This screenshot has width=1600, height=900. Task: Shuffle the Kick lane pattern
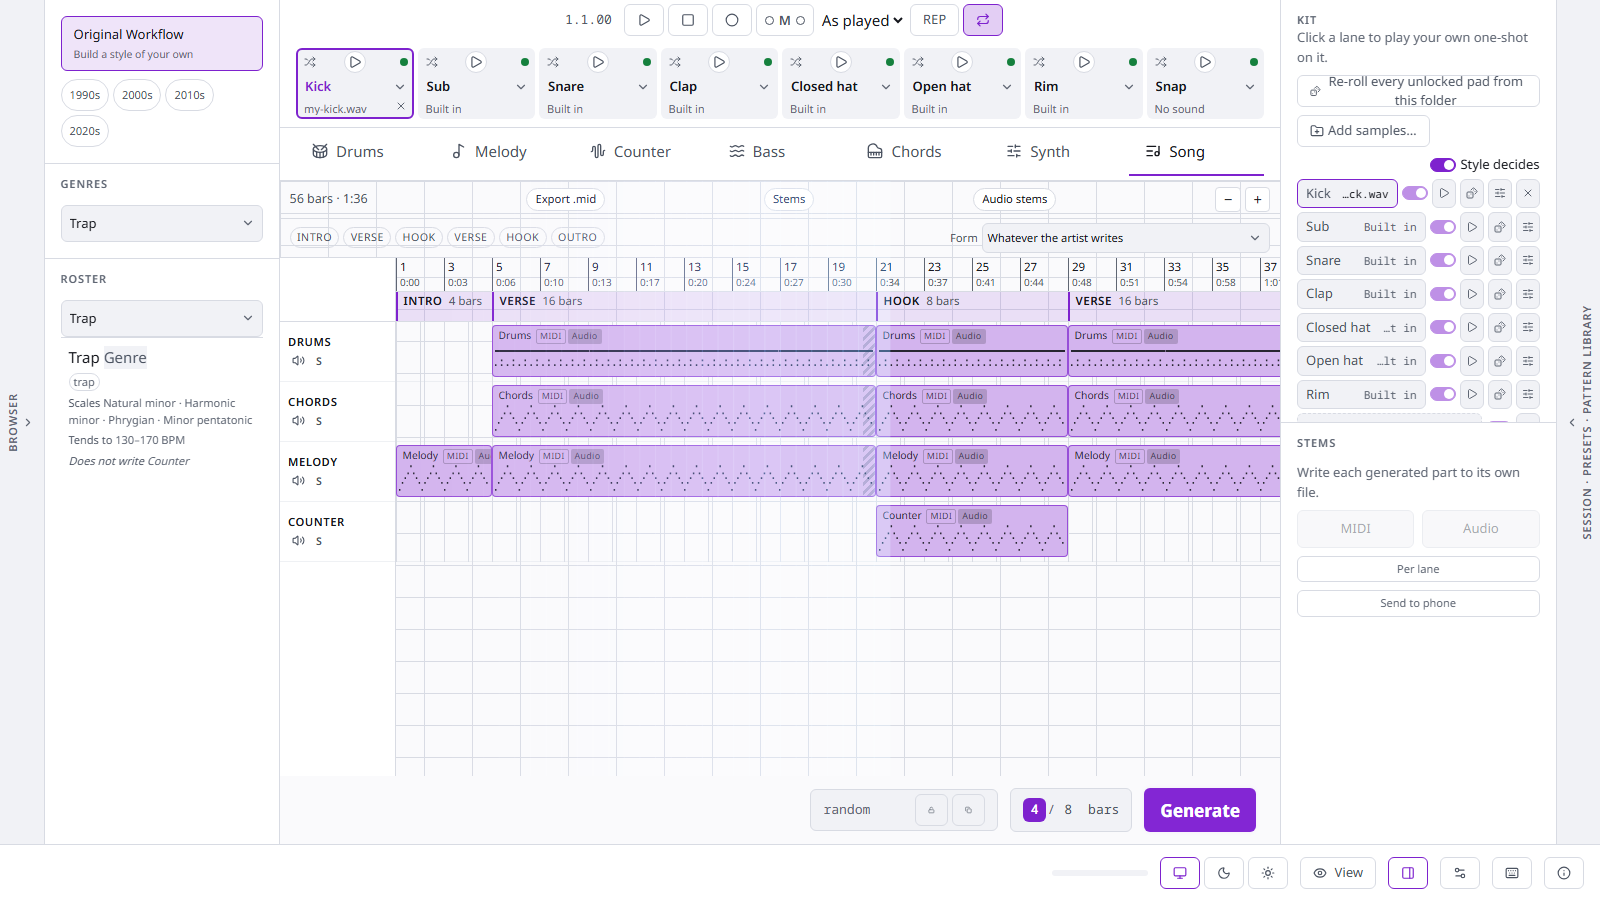tap(311, 62)
